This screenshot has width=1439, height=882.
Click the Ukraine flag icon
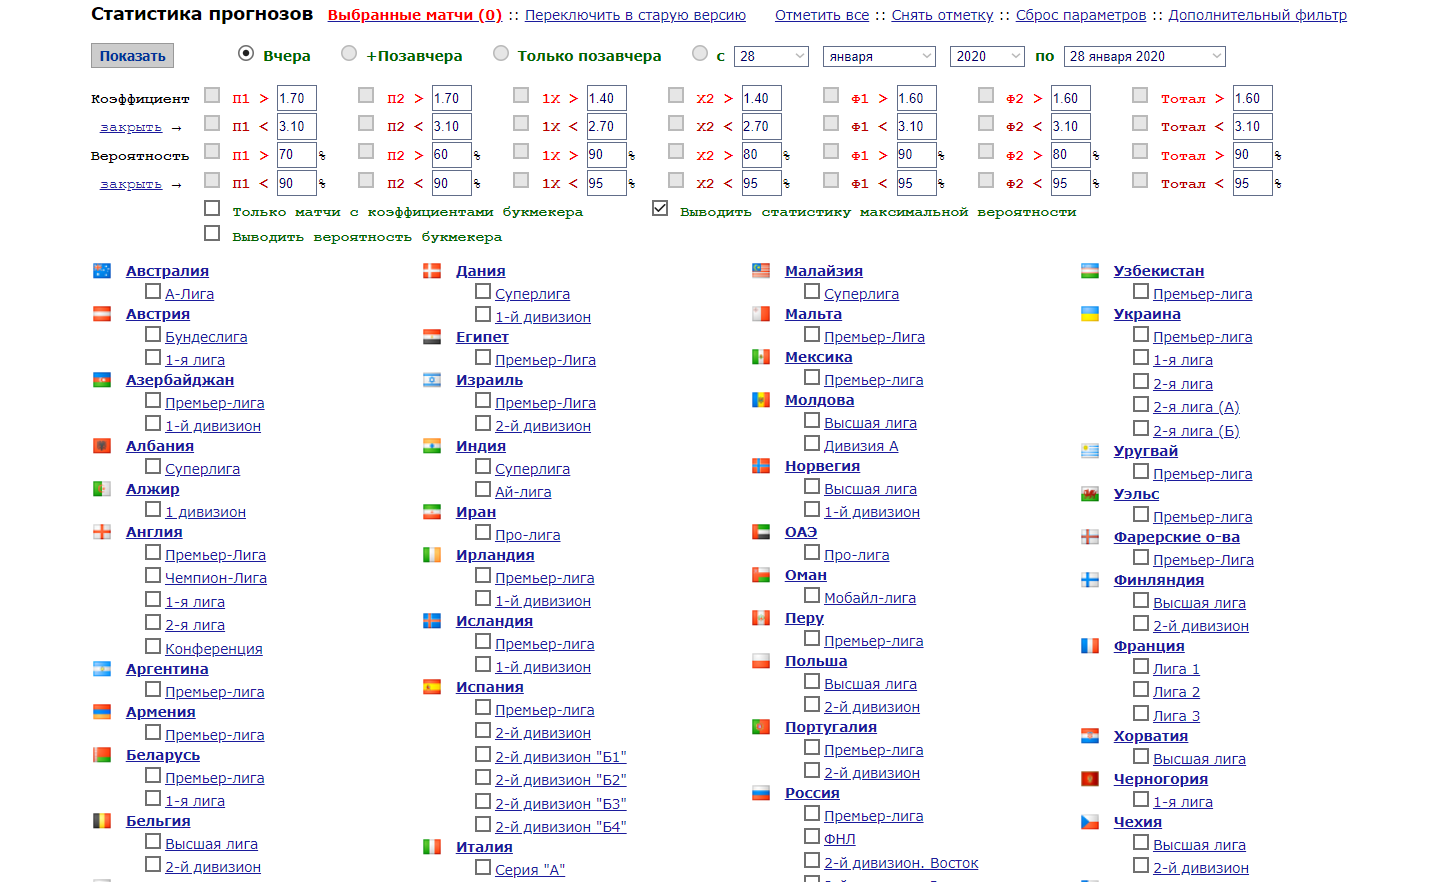1090,313
